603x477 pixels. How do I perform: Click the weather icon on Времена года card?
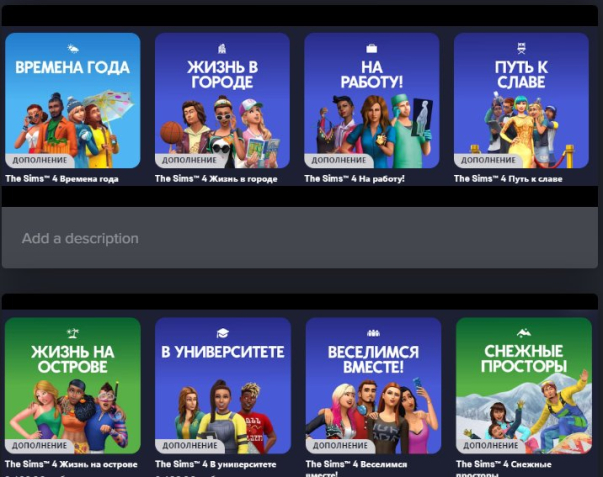click(x=73, y=47)
